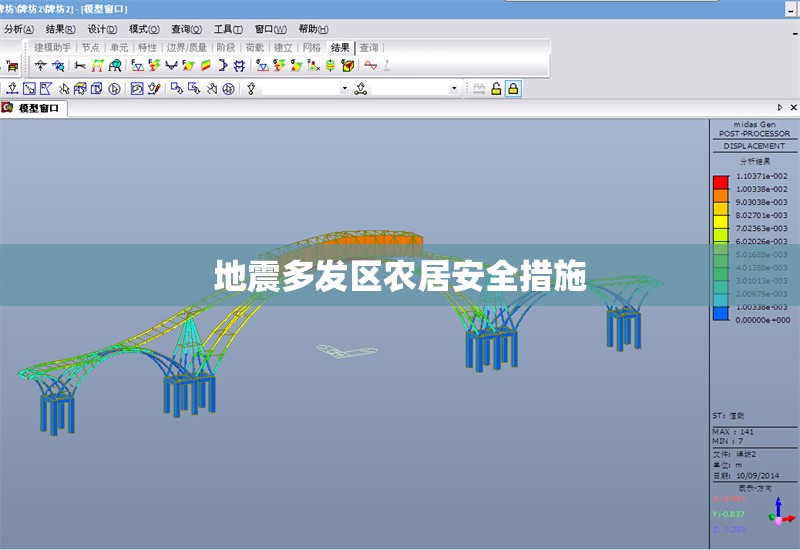Click the open padlock icon in toolbar
800x550 pixels.
496,89
